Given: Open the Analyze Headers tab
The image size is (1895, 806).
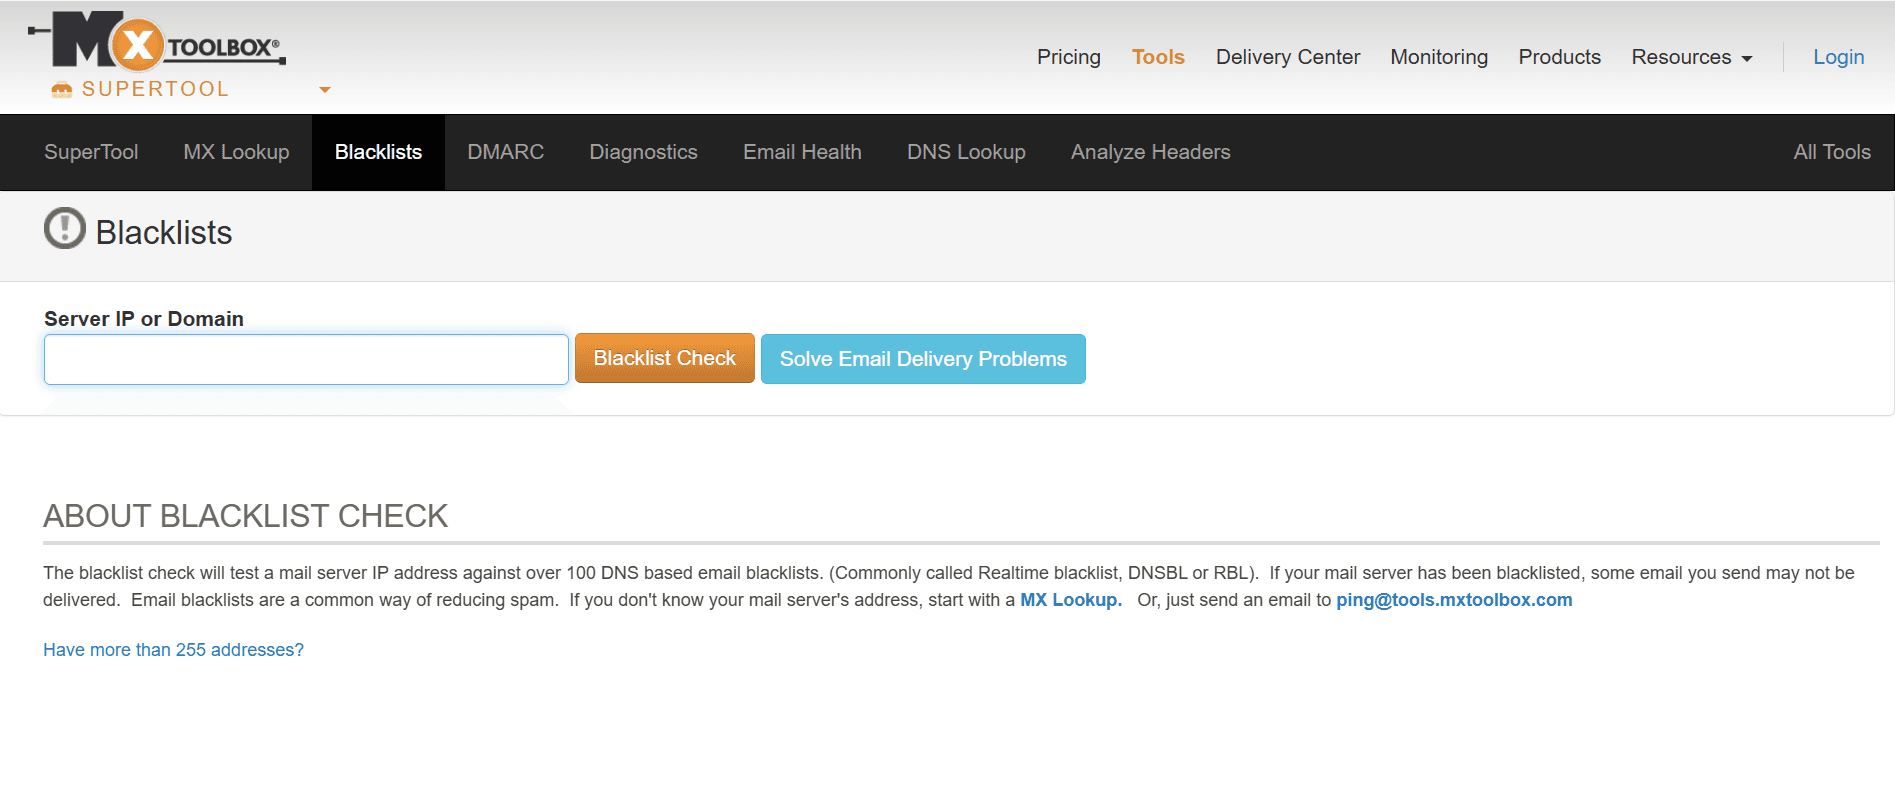Looking at the screenshot, I should [x=1150, y=152].
